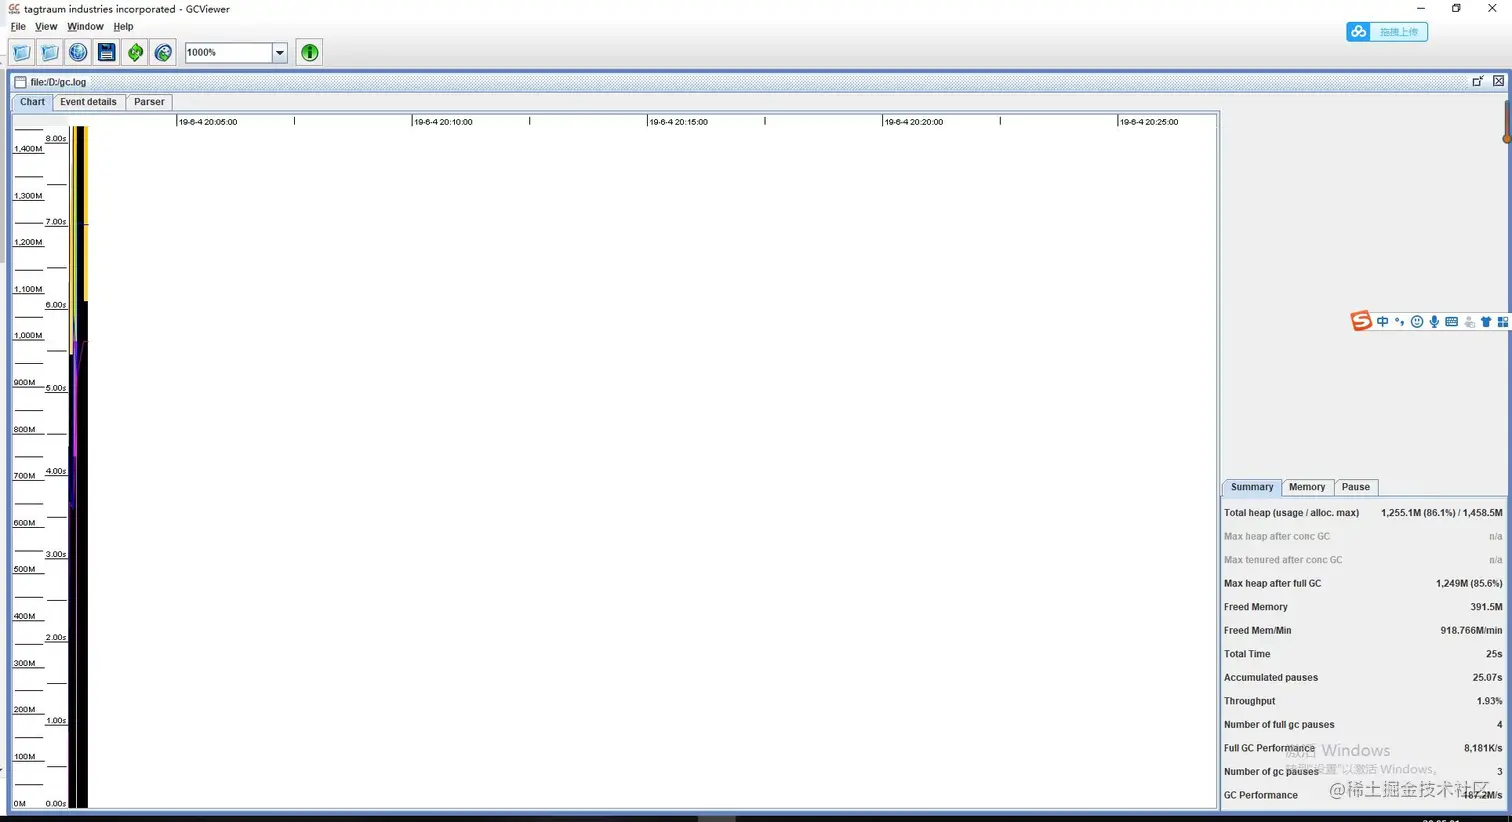Select the Total Time row
This screenshot has width=1512, height=822.
(x=1363, y=654)
